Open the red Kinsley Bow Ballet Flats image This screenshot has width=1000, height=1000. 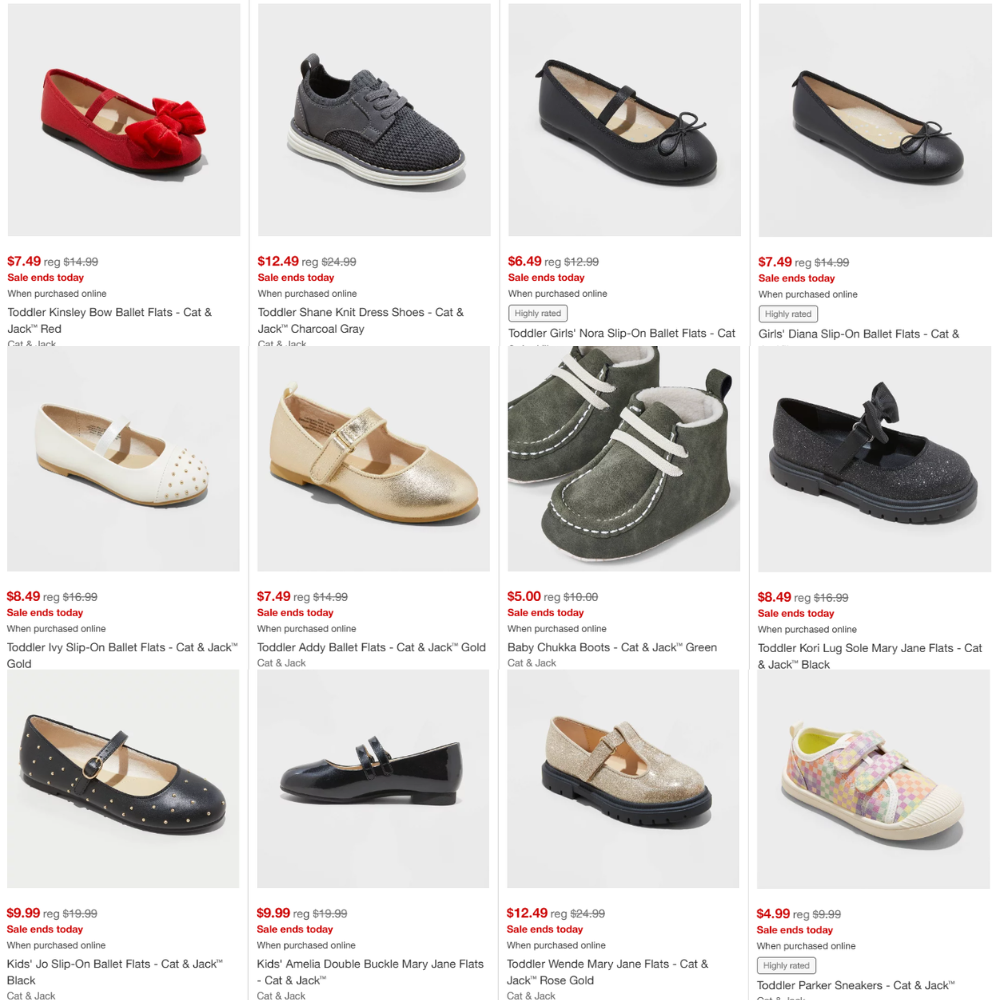124,120
